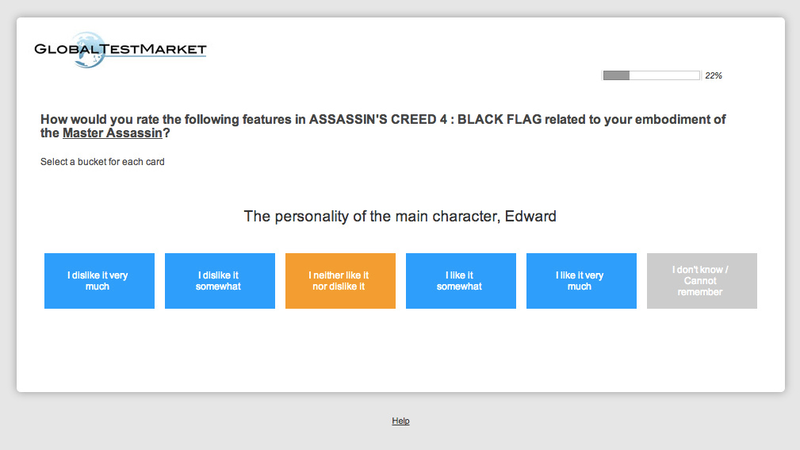Pick the orange "I neither like it nor dislike it" bucket

(340, 281)
